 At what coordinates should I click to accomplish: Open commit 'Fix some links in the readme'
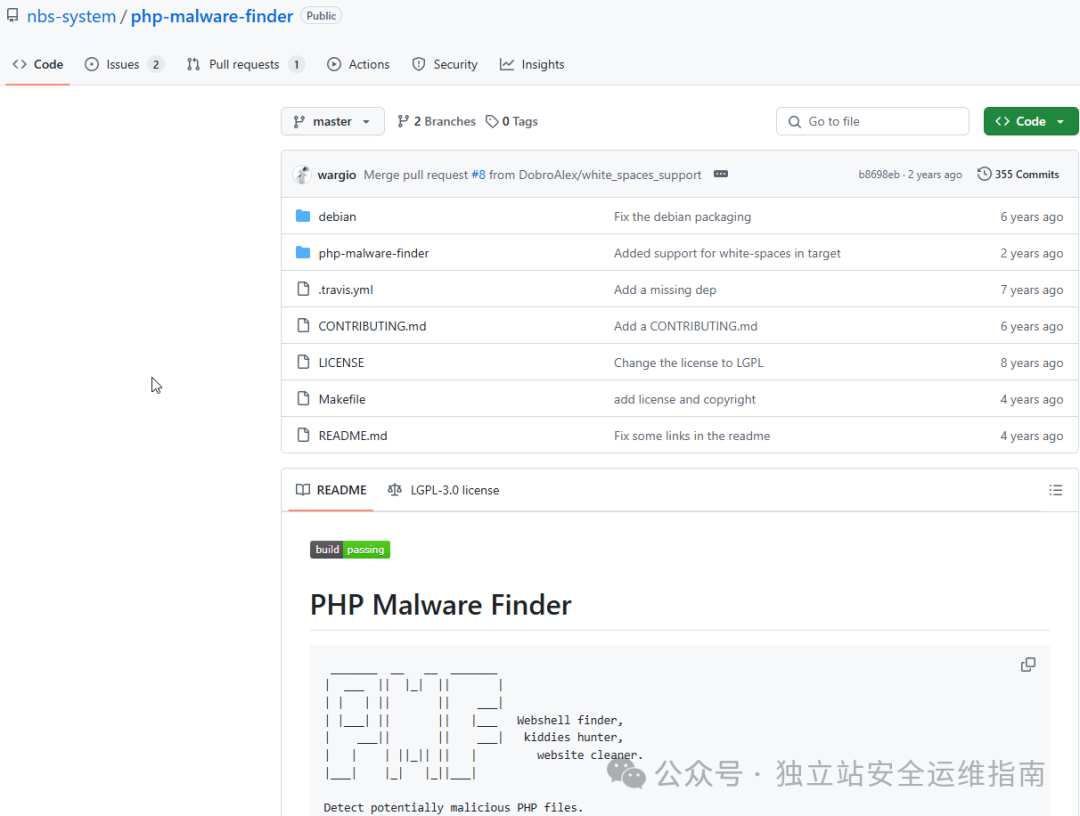pos(692,435)
